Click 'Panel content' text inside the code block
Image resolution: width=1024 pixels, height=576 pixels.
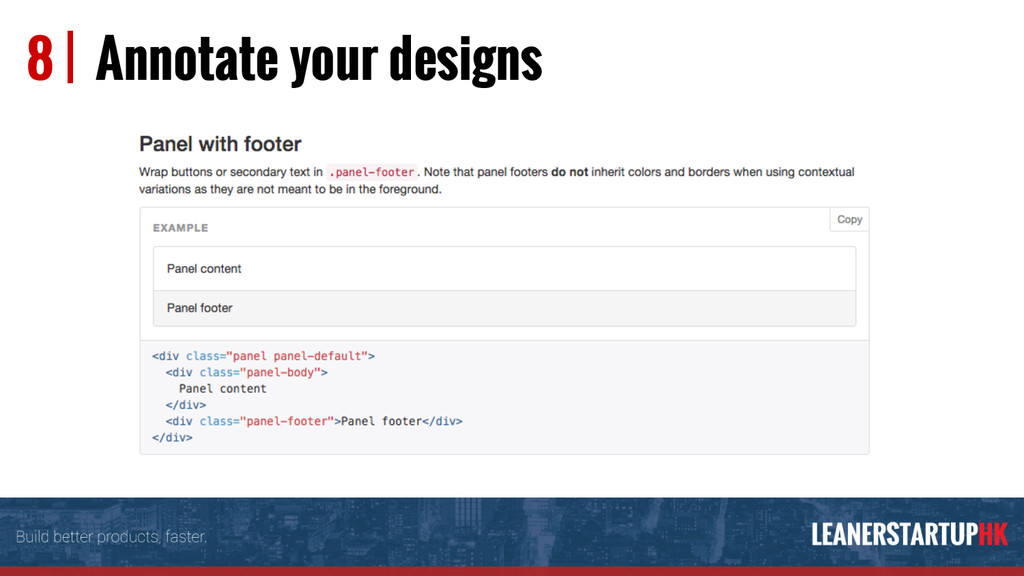coord(223,389)
